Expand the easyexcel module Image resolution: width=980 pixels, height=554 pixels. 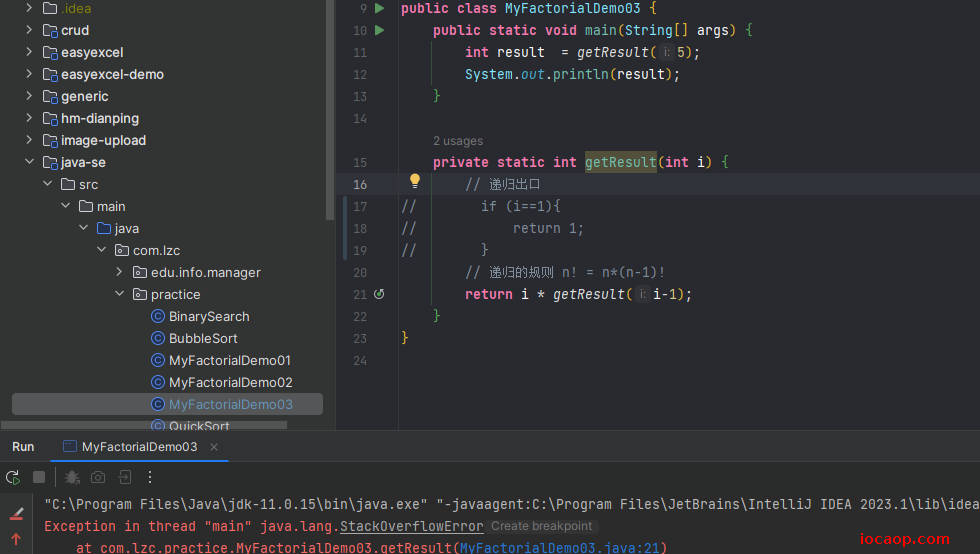(29, 52)
